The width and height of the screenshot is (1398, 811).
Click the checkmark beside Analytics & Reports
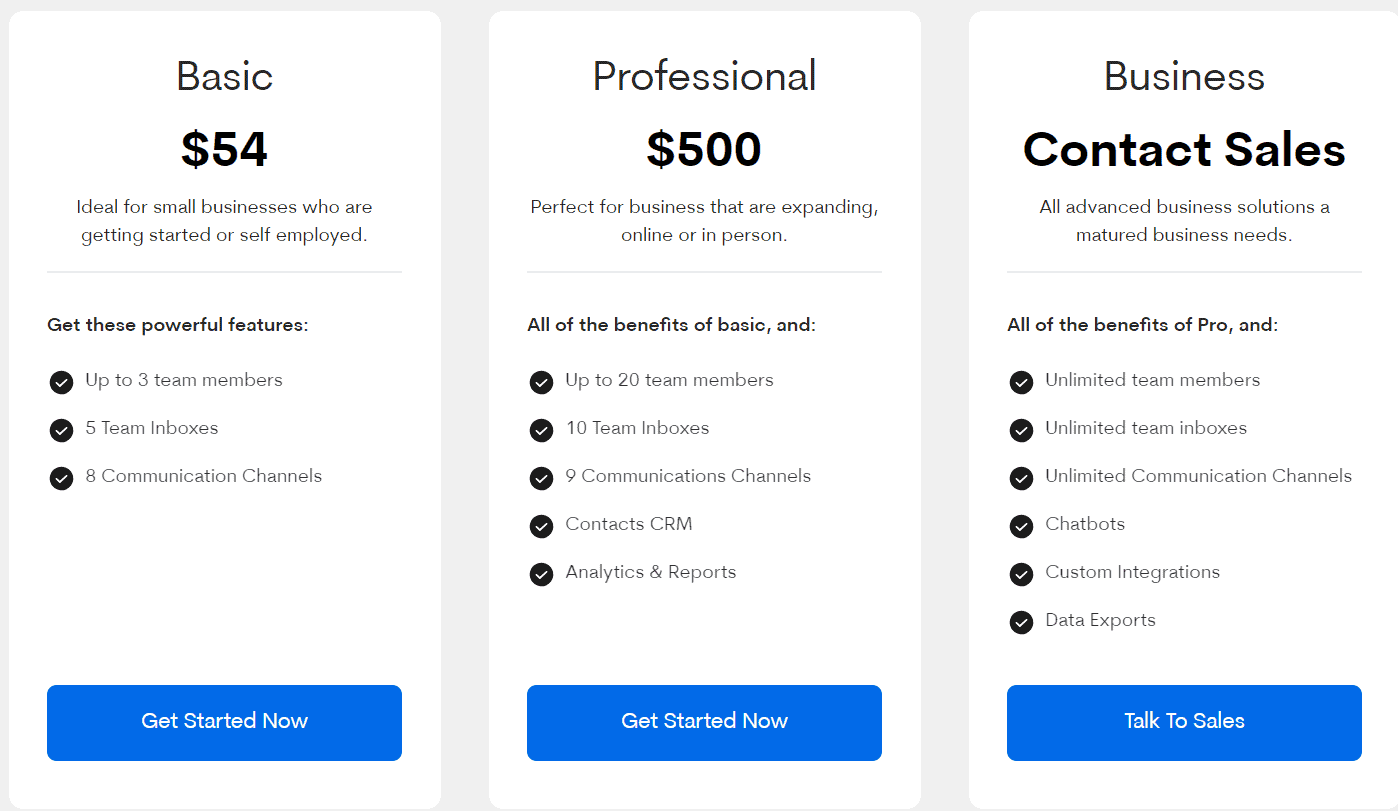(541, 574)
